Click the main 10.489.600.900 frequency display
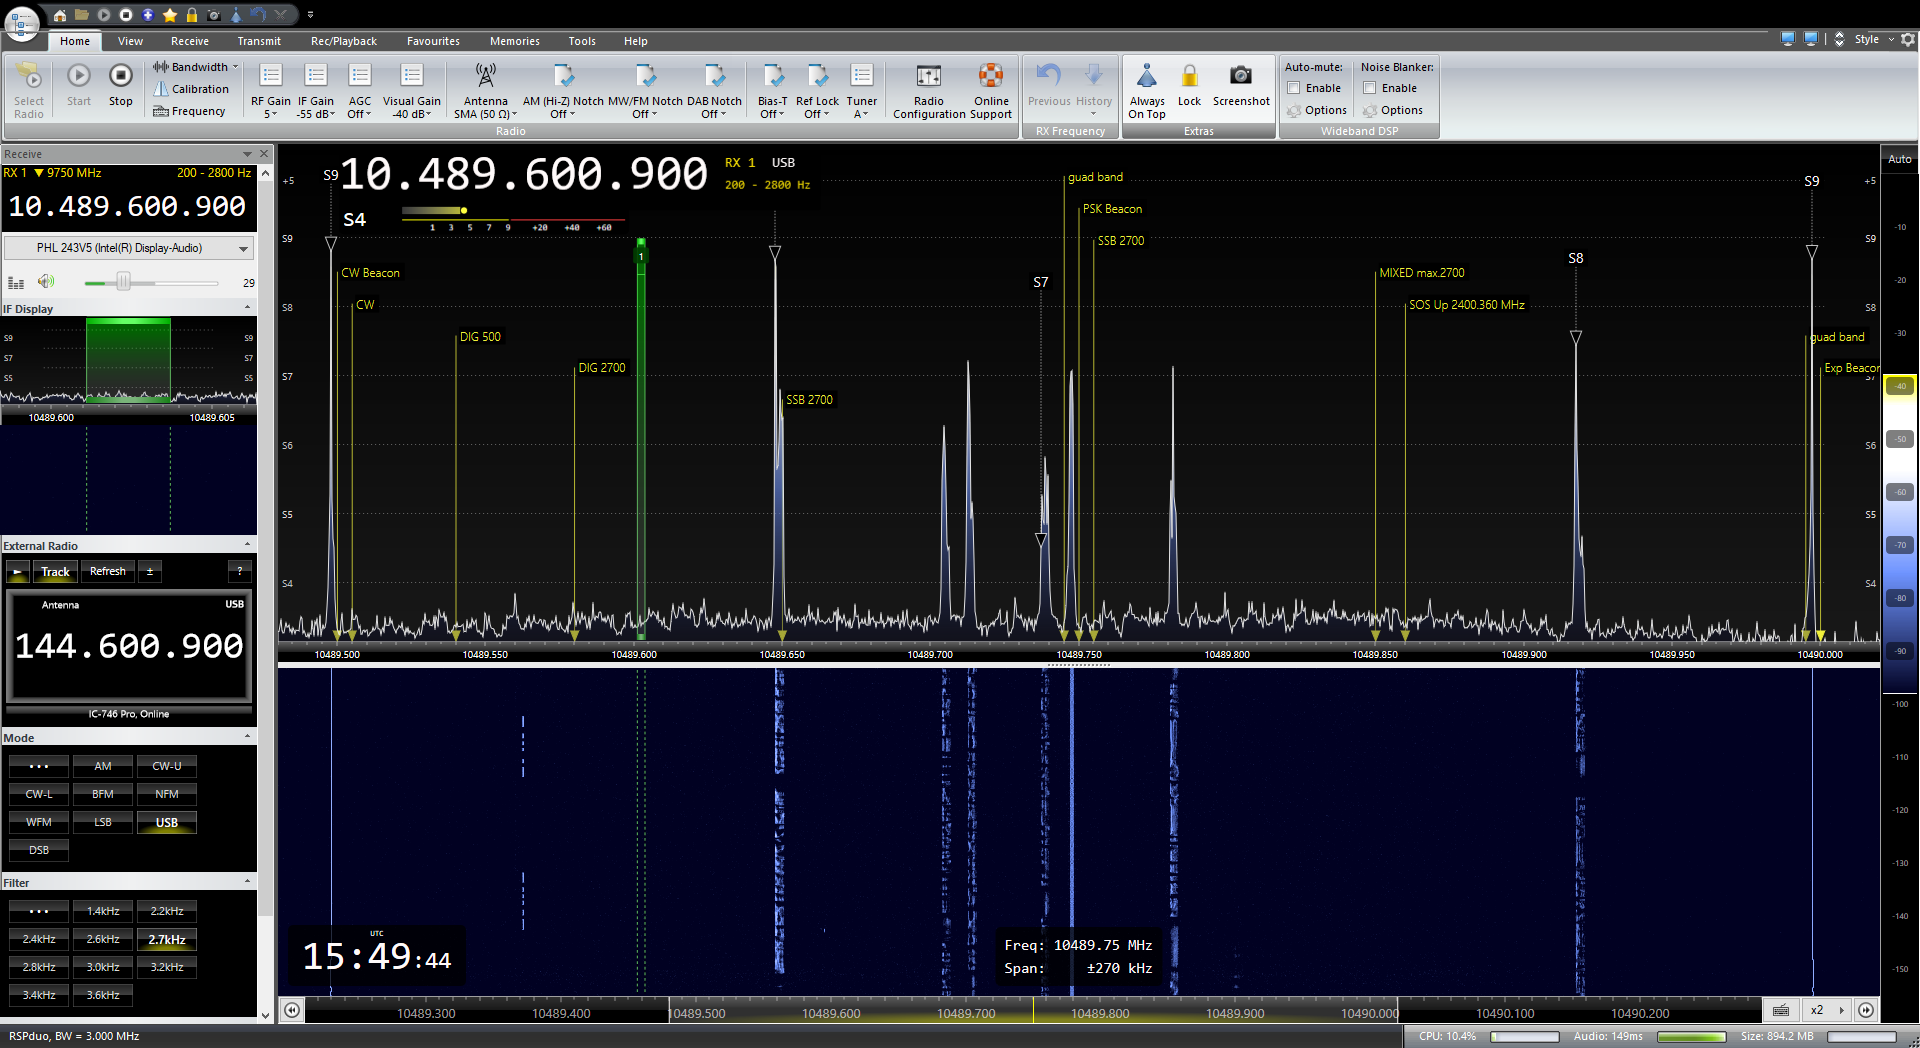1920x1048 pixels. [x=524, y=175]
